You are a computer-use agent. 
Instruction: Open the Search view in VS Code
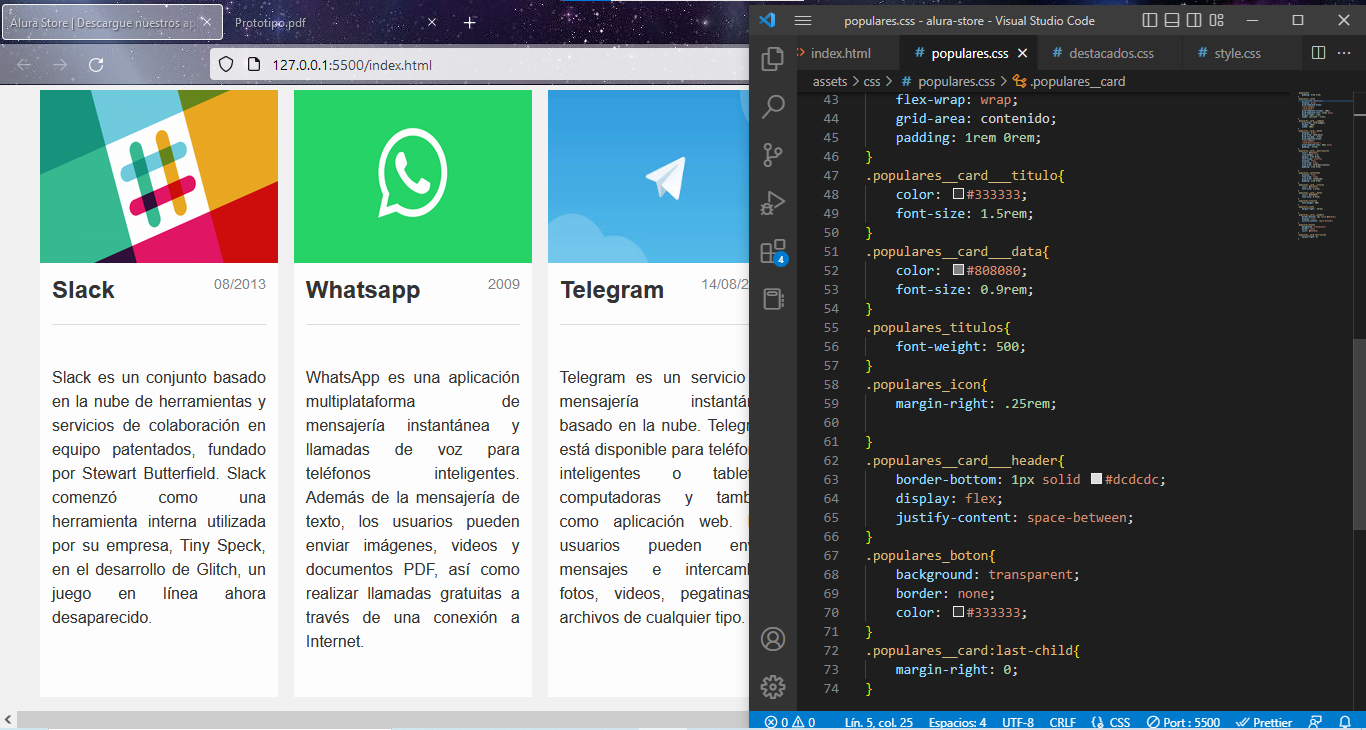[x=772, y=108]
